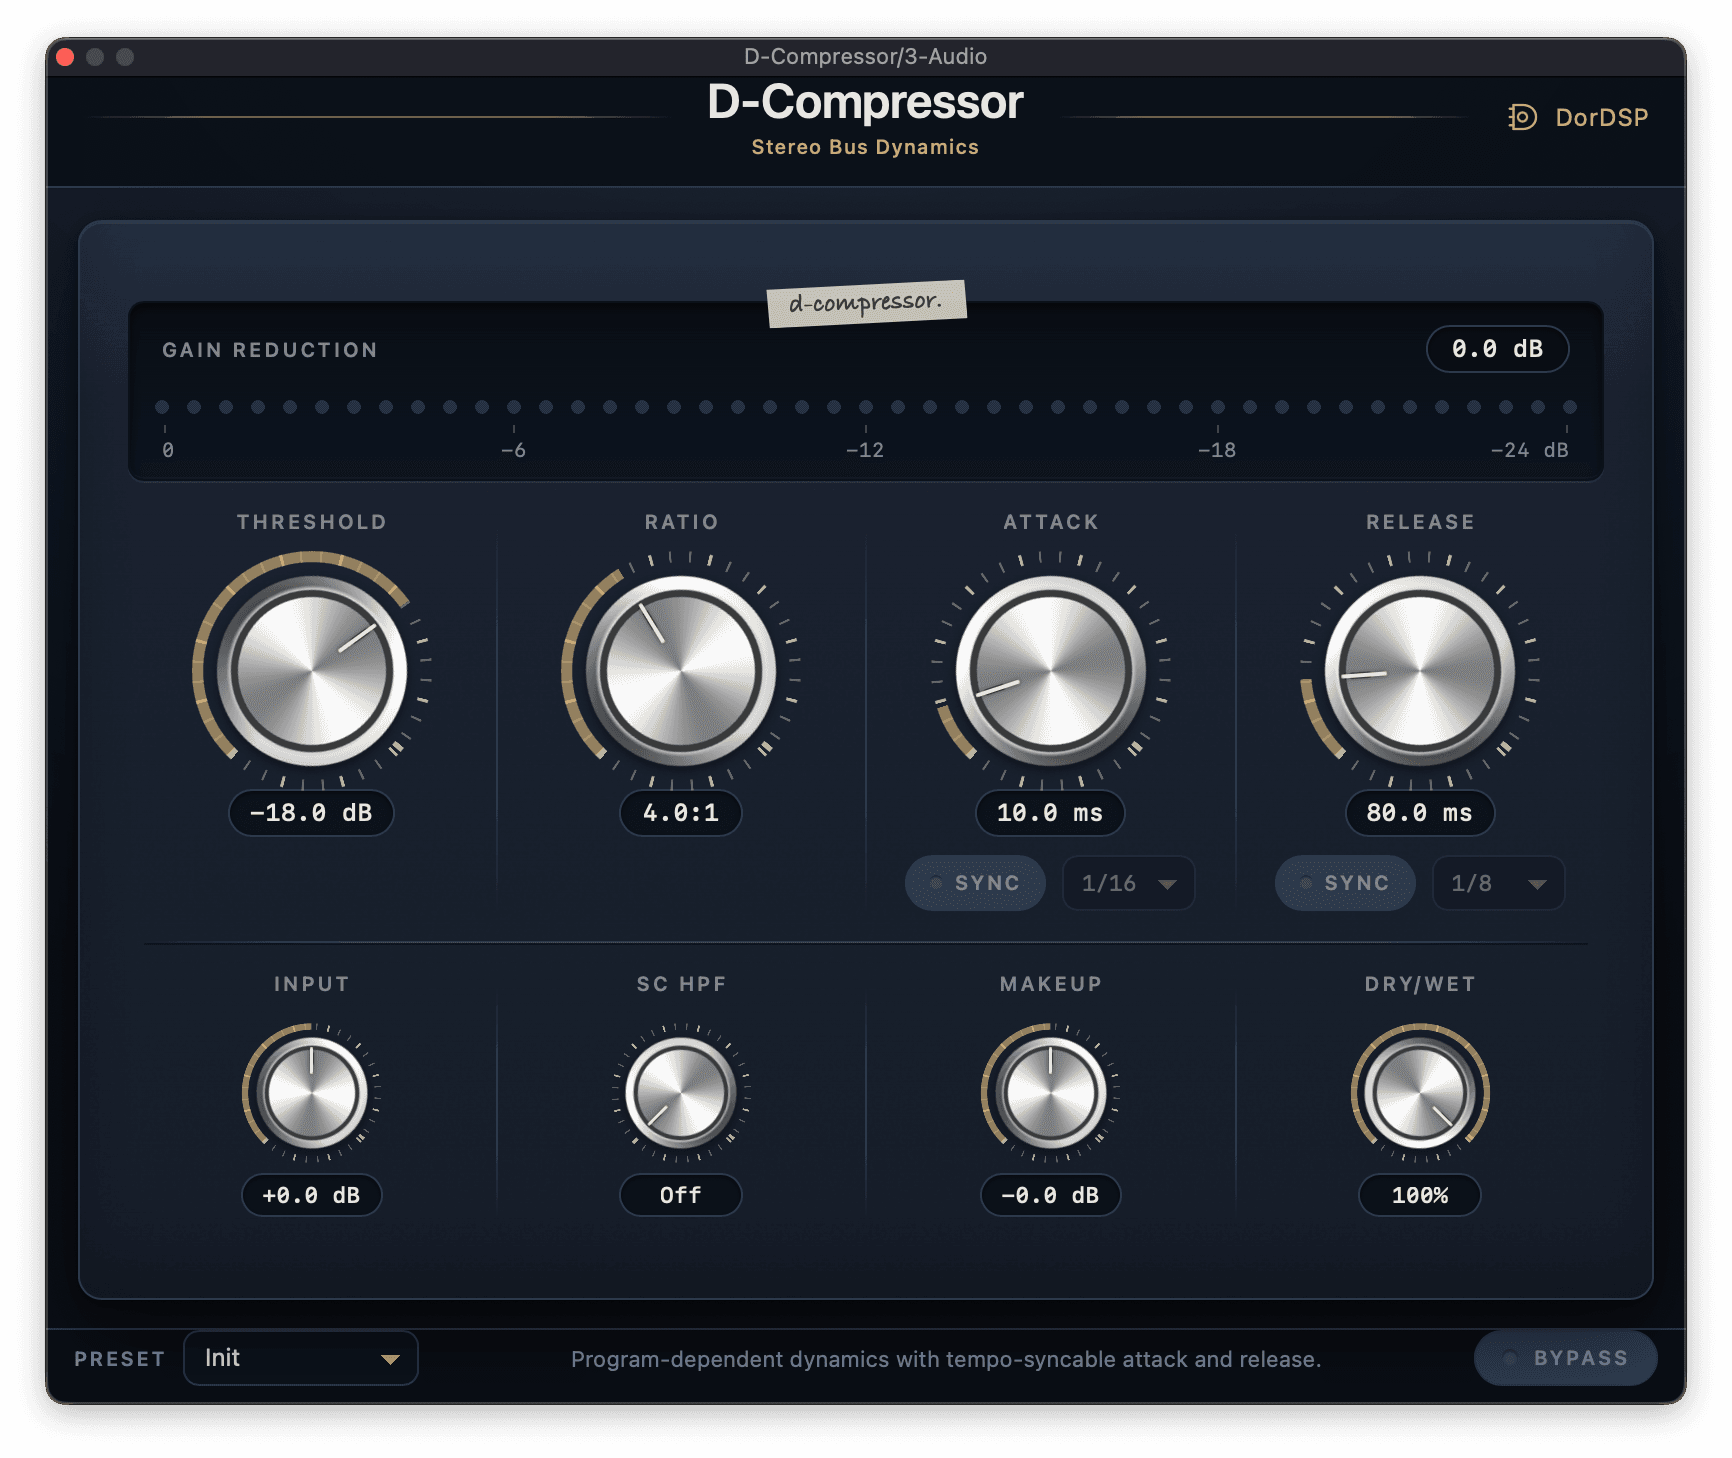Screen dimensions: 1732x1458
Task: Click the Threshold knob
Action: pos(312,670)
